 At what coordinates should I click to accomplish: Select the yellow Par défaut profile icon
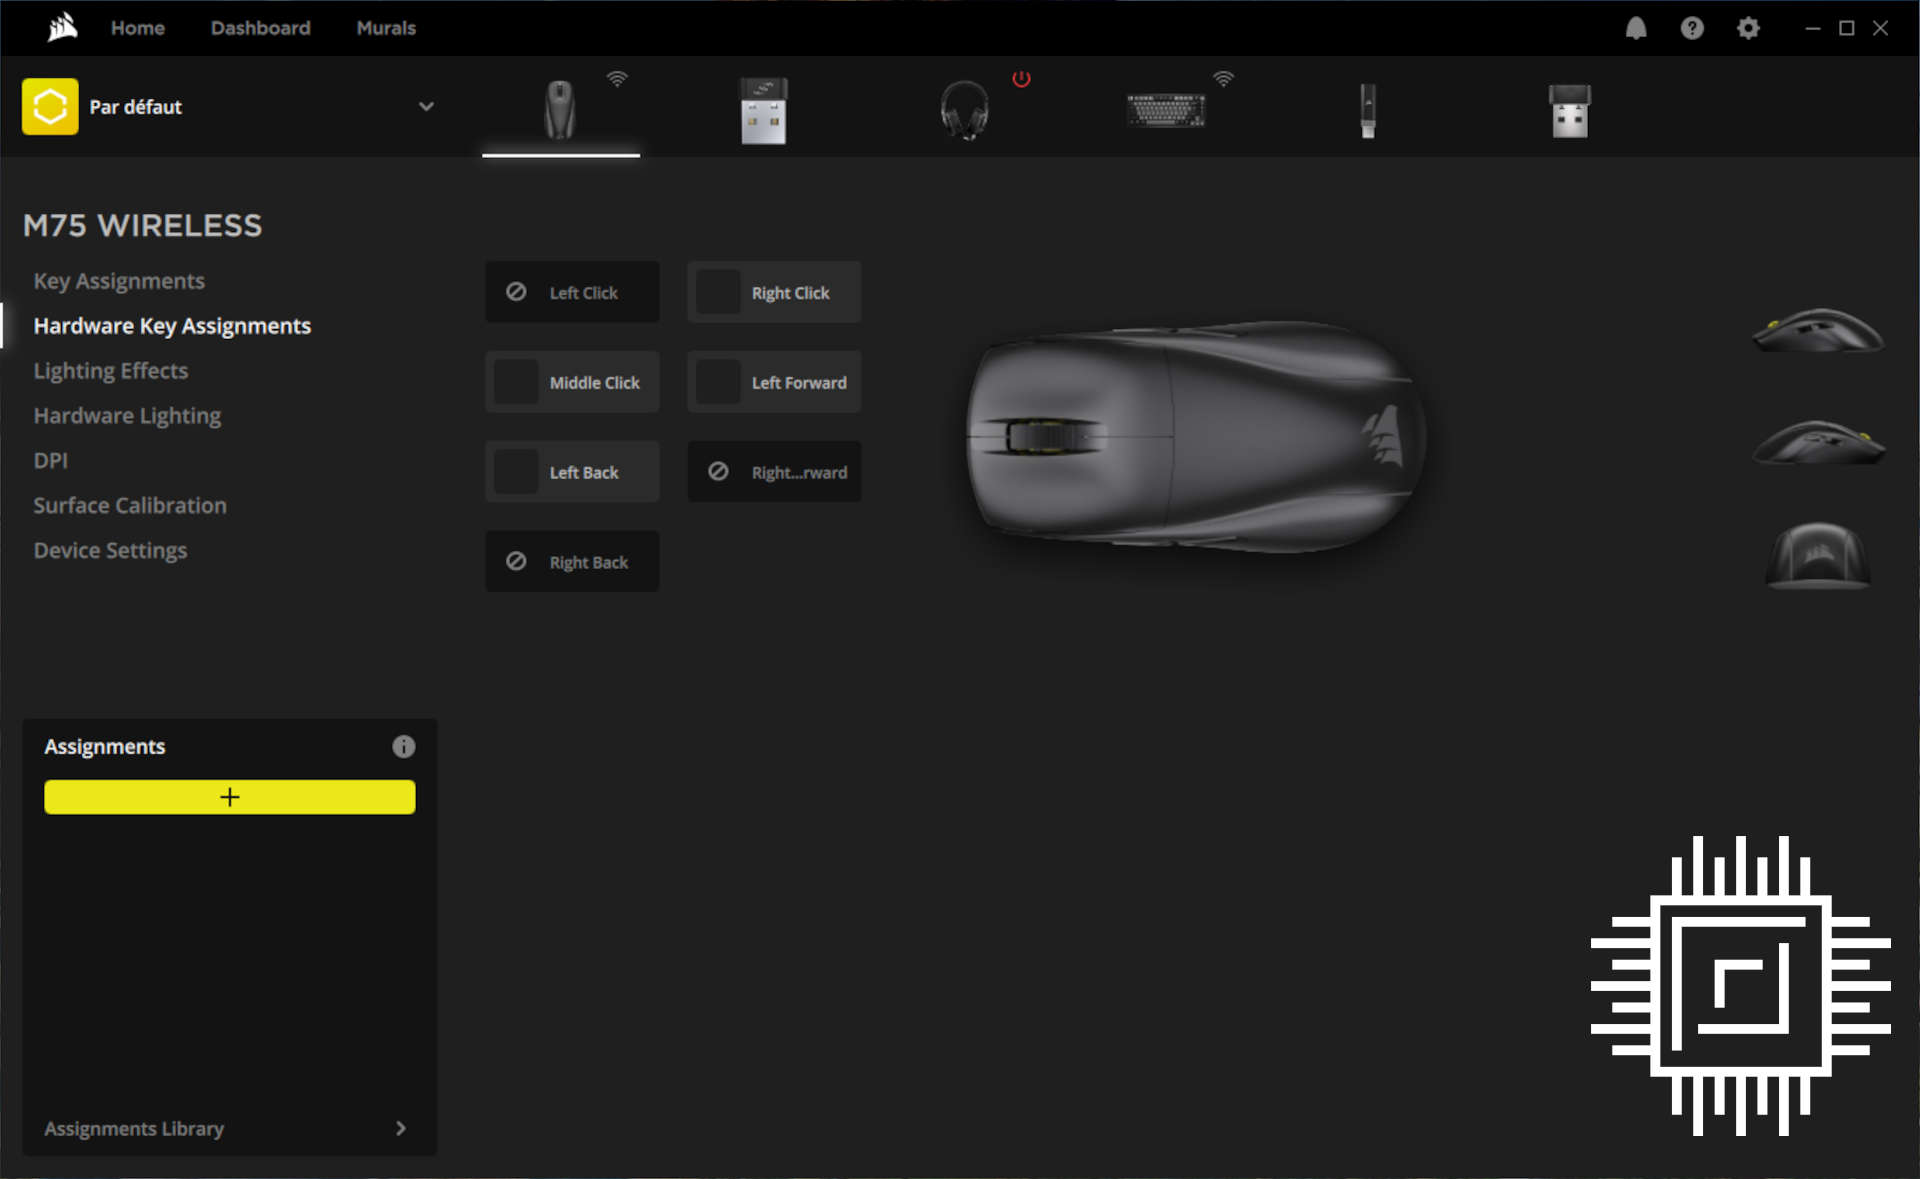(x=49, y=106)
